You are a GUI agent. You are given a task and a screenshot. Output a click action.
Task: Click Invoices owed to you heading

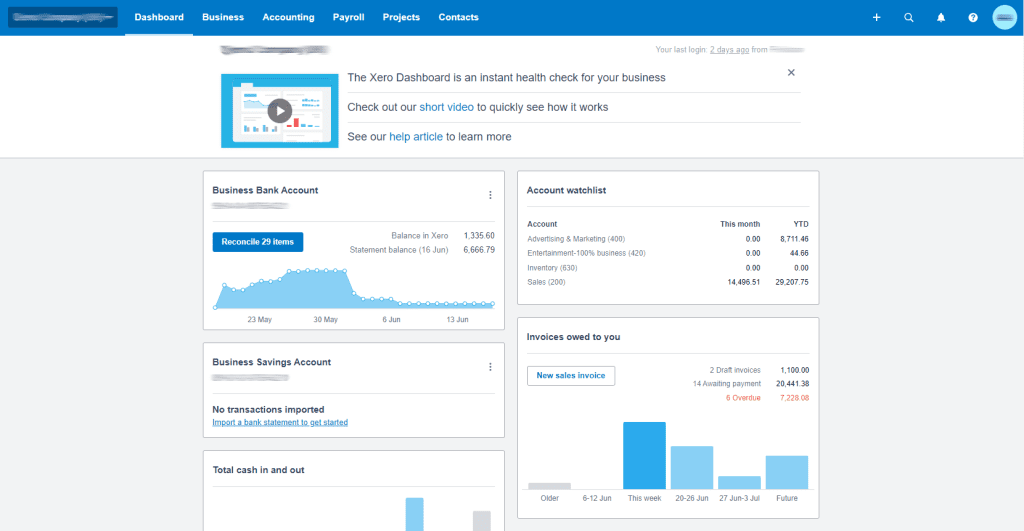573,337
